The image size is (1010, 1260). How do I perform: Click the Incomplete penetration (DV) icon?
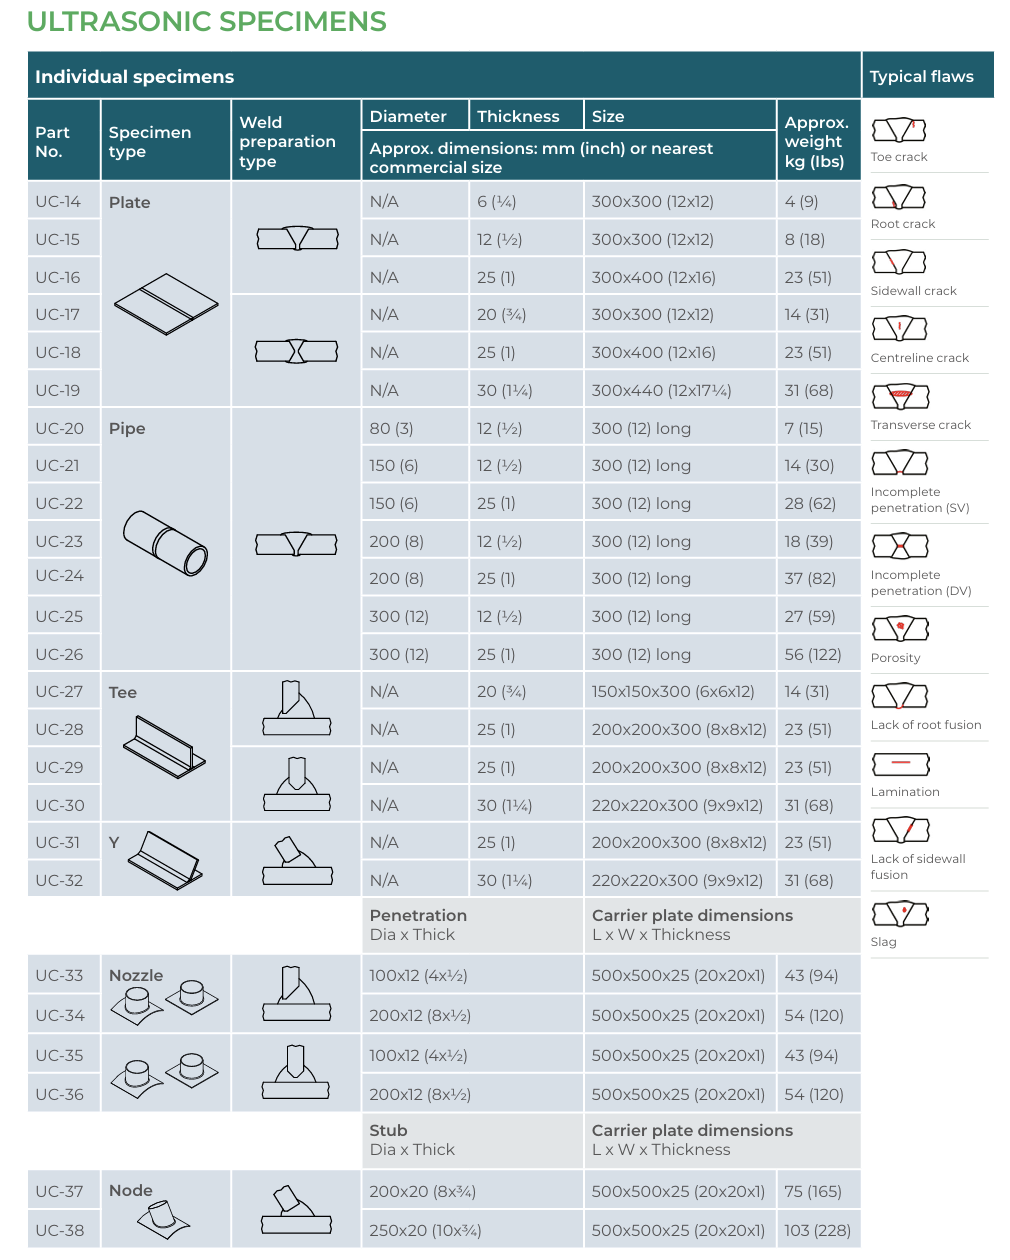click(900, 546)
